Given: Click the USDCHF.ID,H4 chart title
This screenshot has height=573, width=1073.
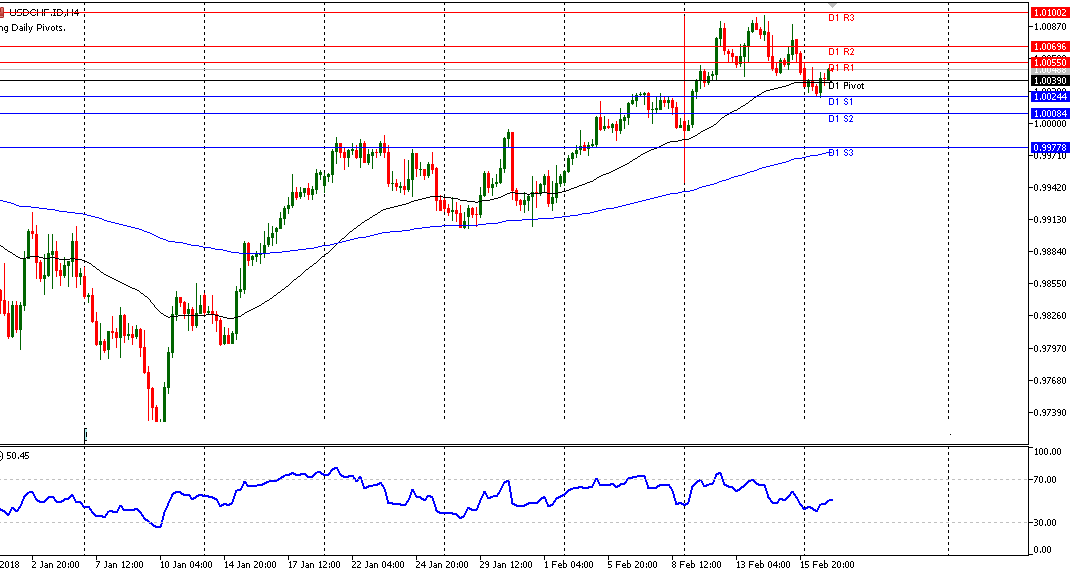Looking at the screenshot, I should pos(46,12).
